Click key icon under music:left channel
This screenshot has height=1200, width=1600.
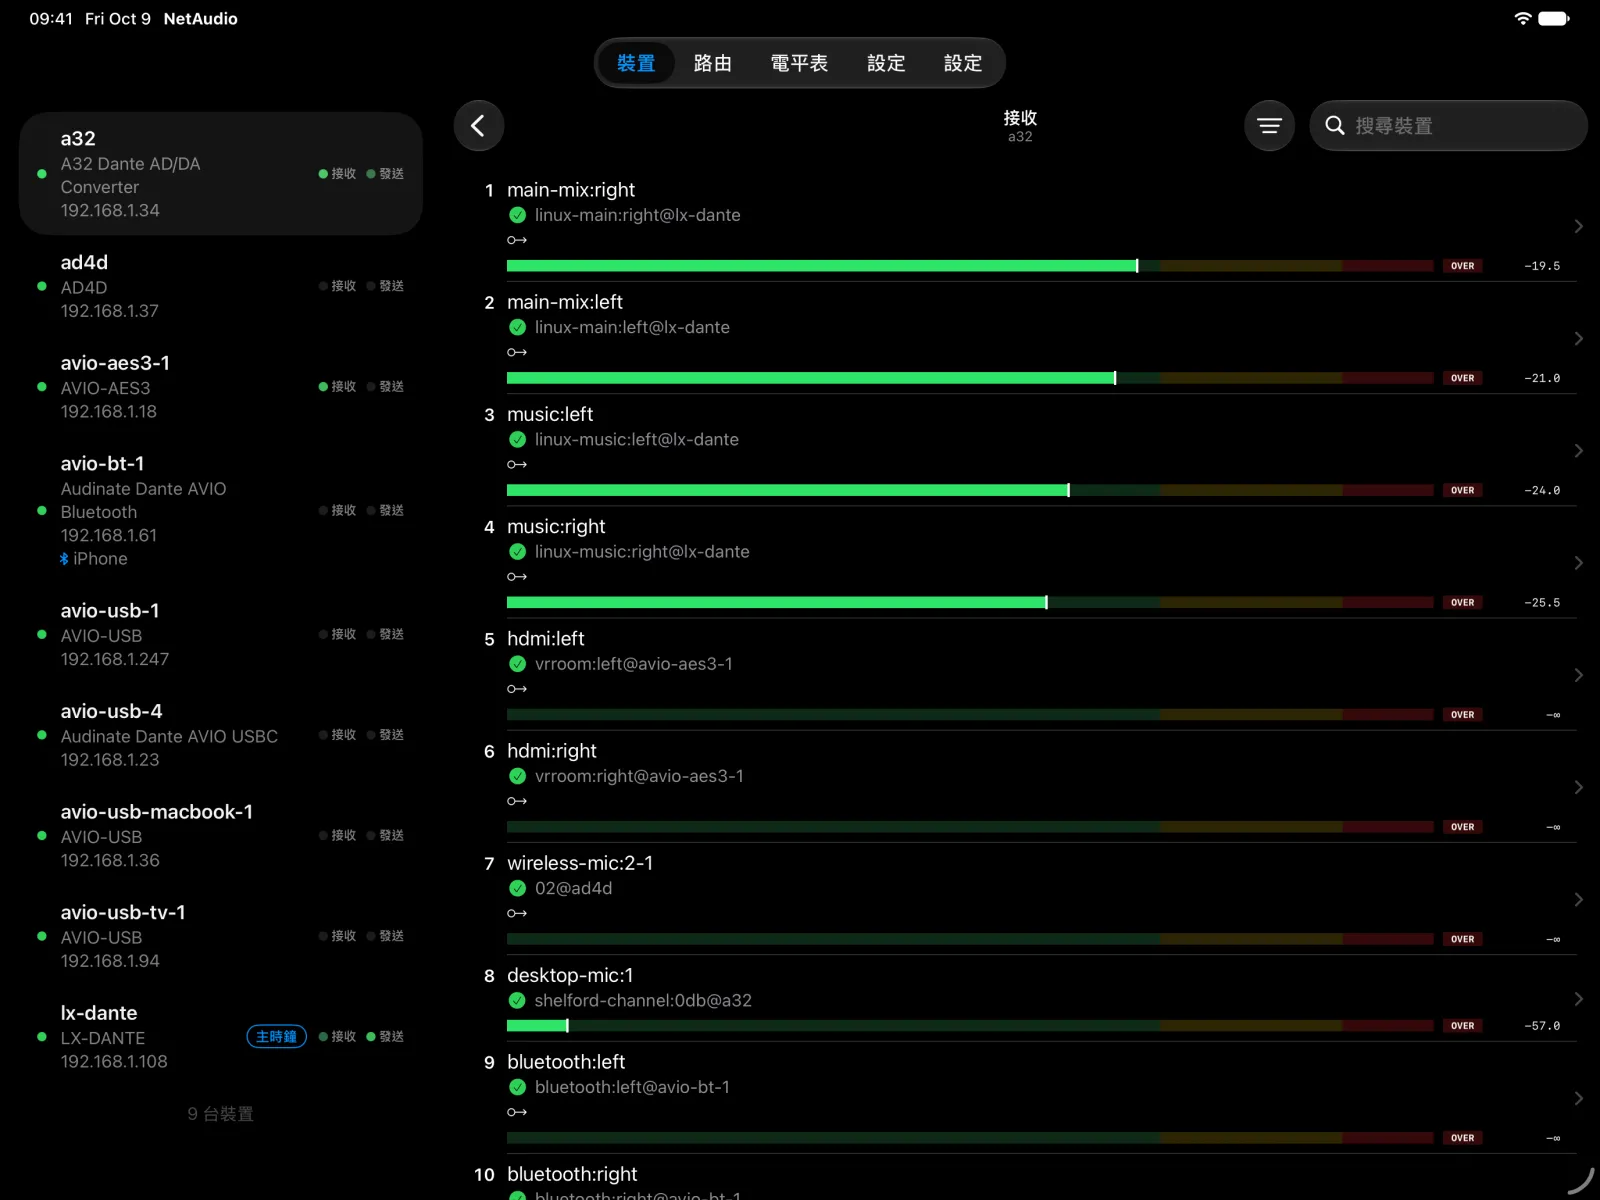tap(517, 464)
